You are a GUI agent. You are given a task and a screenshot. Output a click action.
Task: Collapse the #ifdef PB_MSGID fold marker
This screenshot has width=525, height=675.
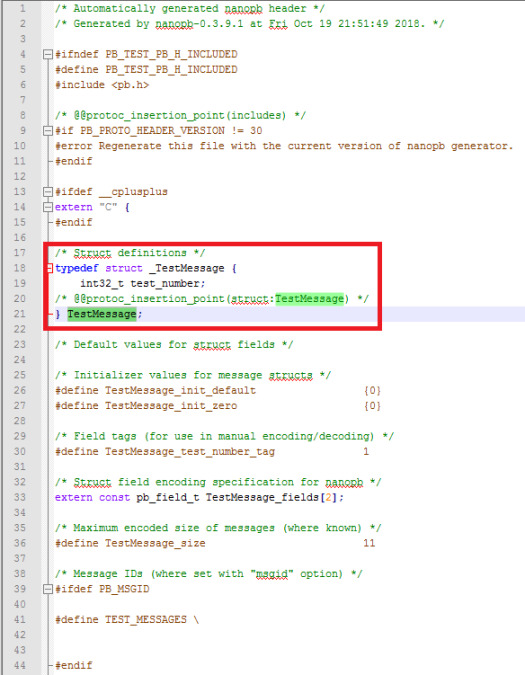pos(48,589)
